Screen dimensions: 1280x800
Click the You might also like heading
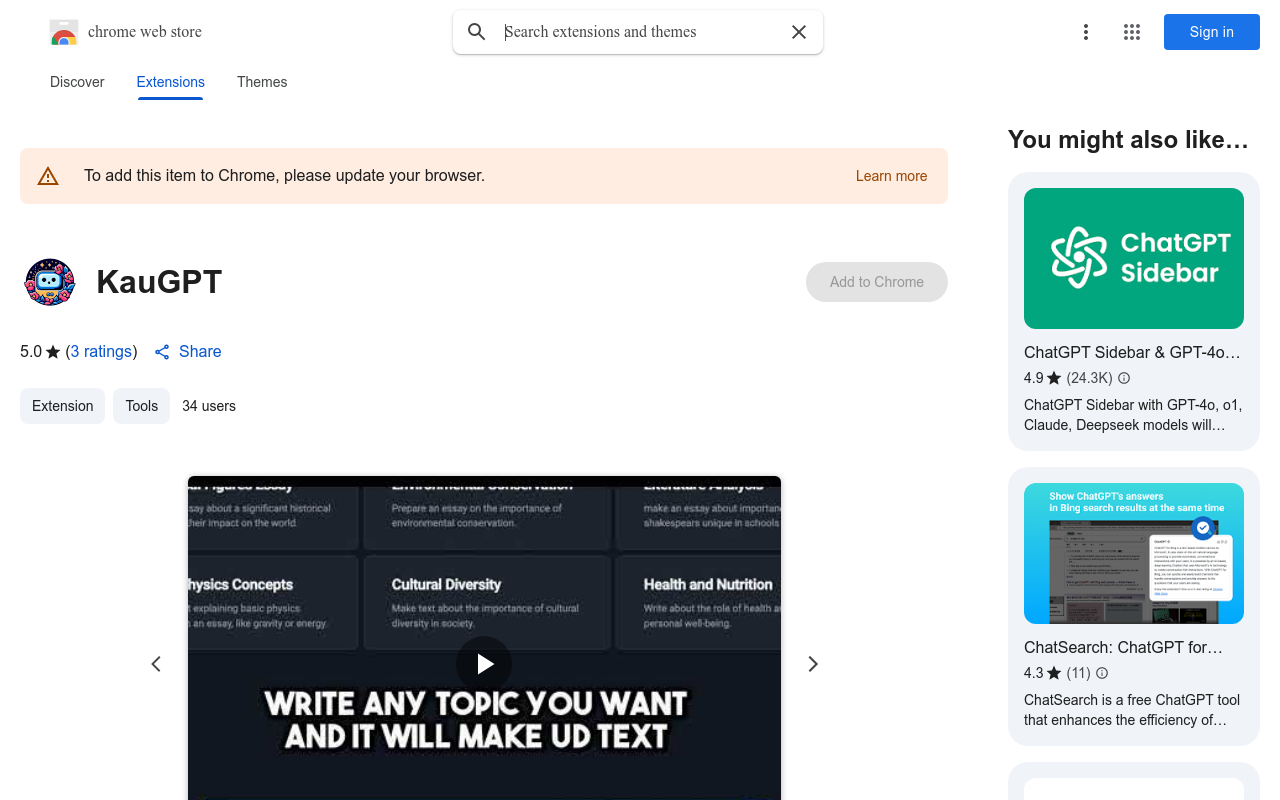1128,140
